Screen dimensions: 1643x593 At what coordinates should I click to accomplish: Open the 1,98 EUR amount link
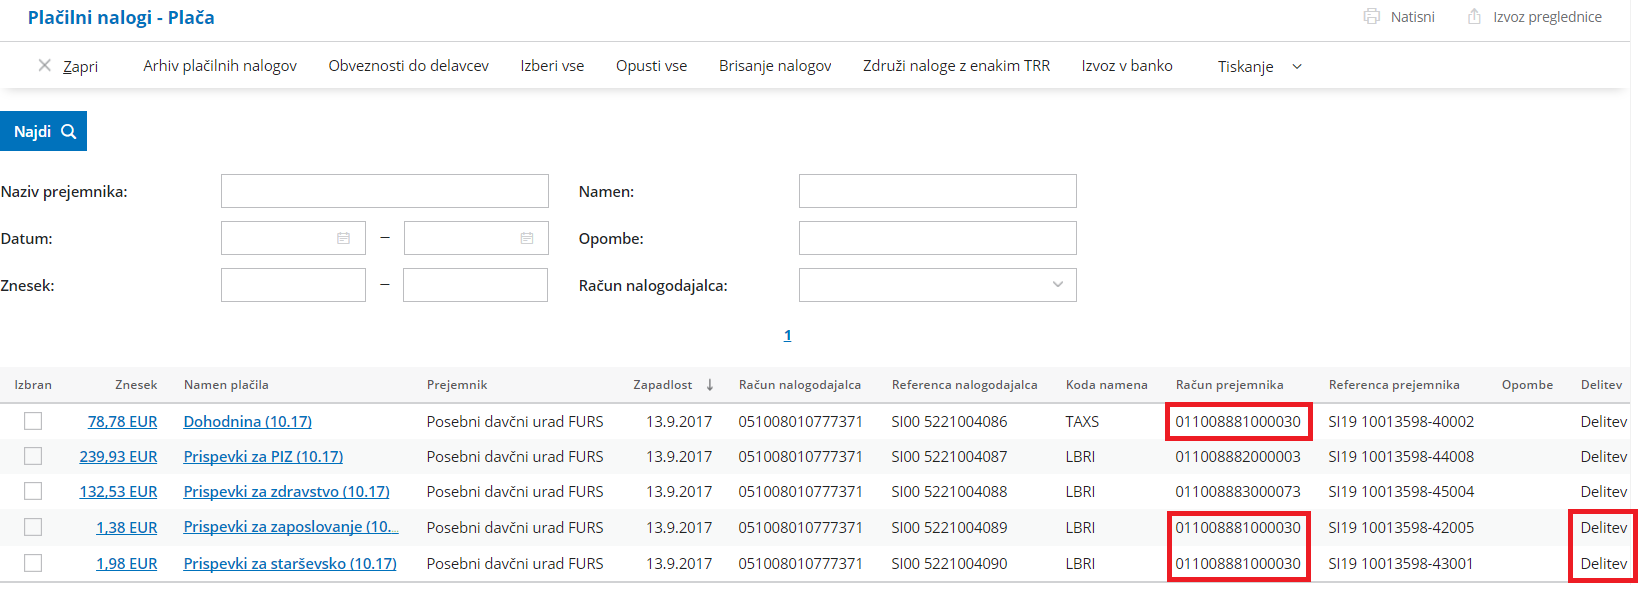pyautogui.click(x=126, y=563)
